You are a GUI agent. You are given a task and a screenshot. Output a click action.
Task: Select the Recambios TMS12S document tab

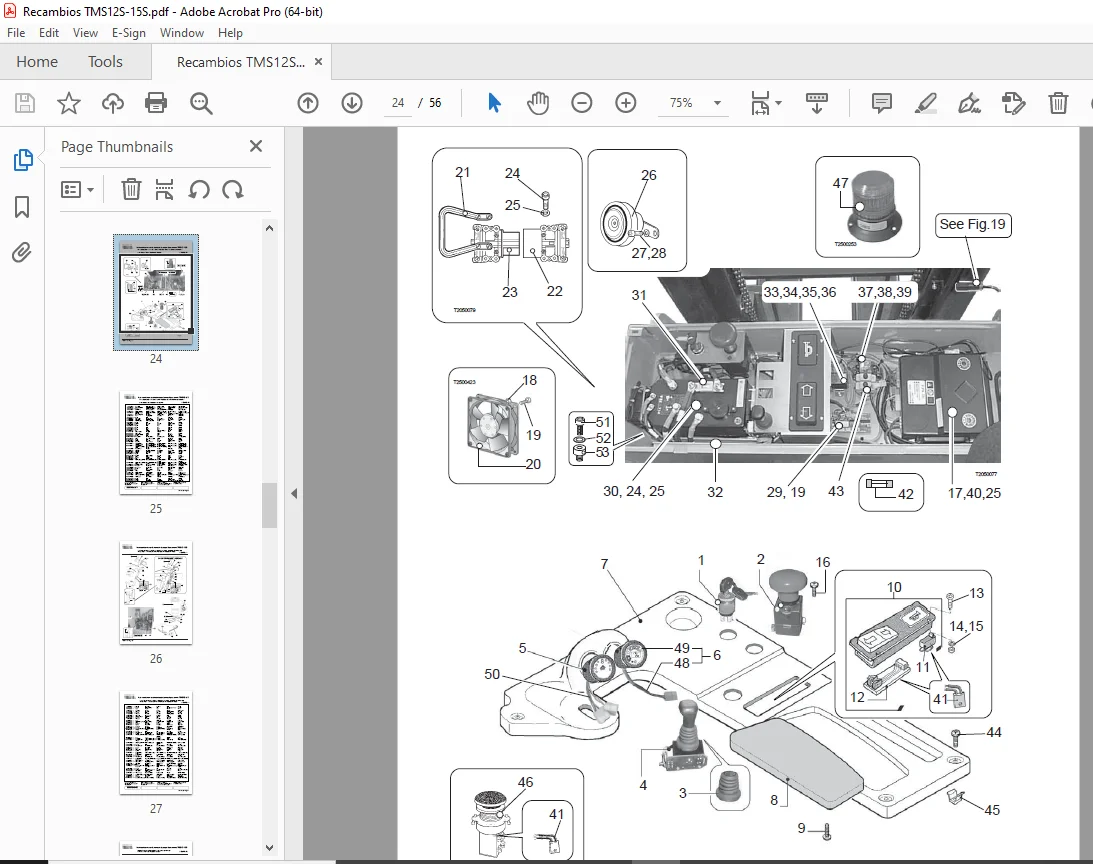[240, 62]
